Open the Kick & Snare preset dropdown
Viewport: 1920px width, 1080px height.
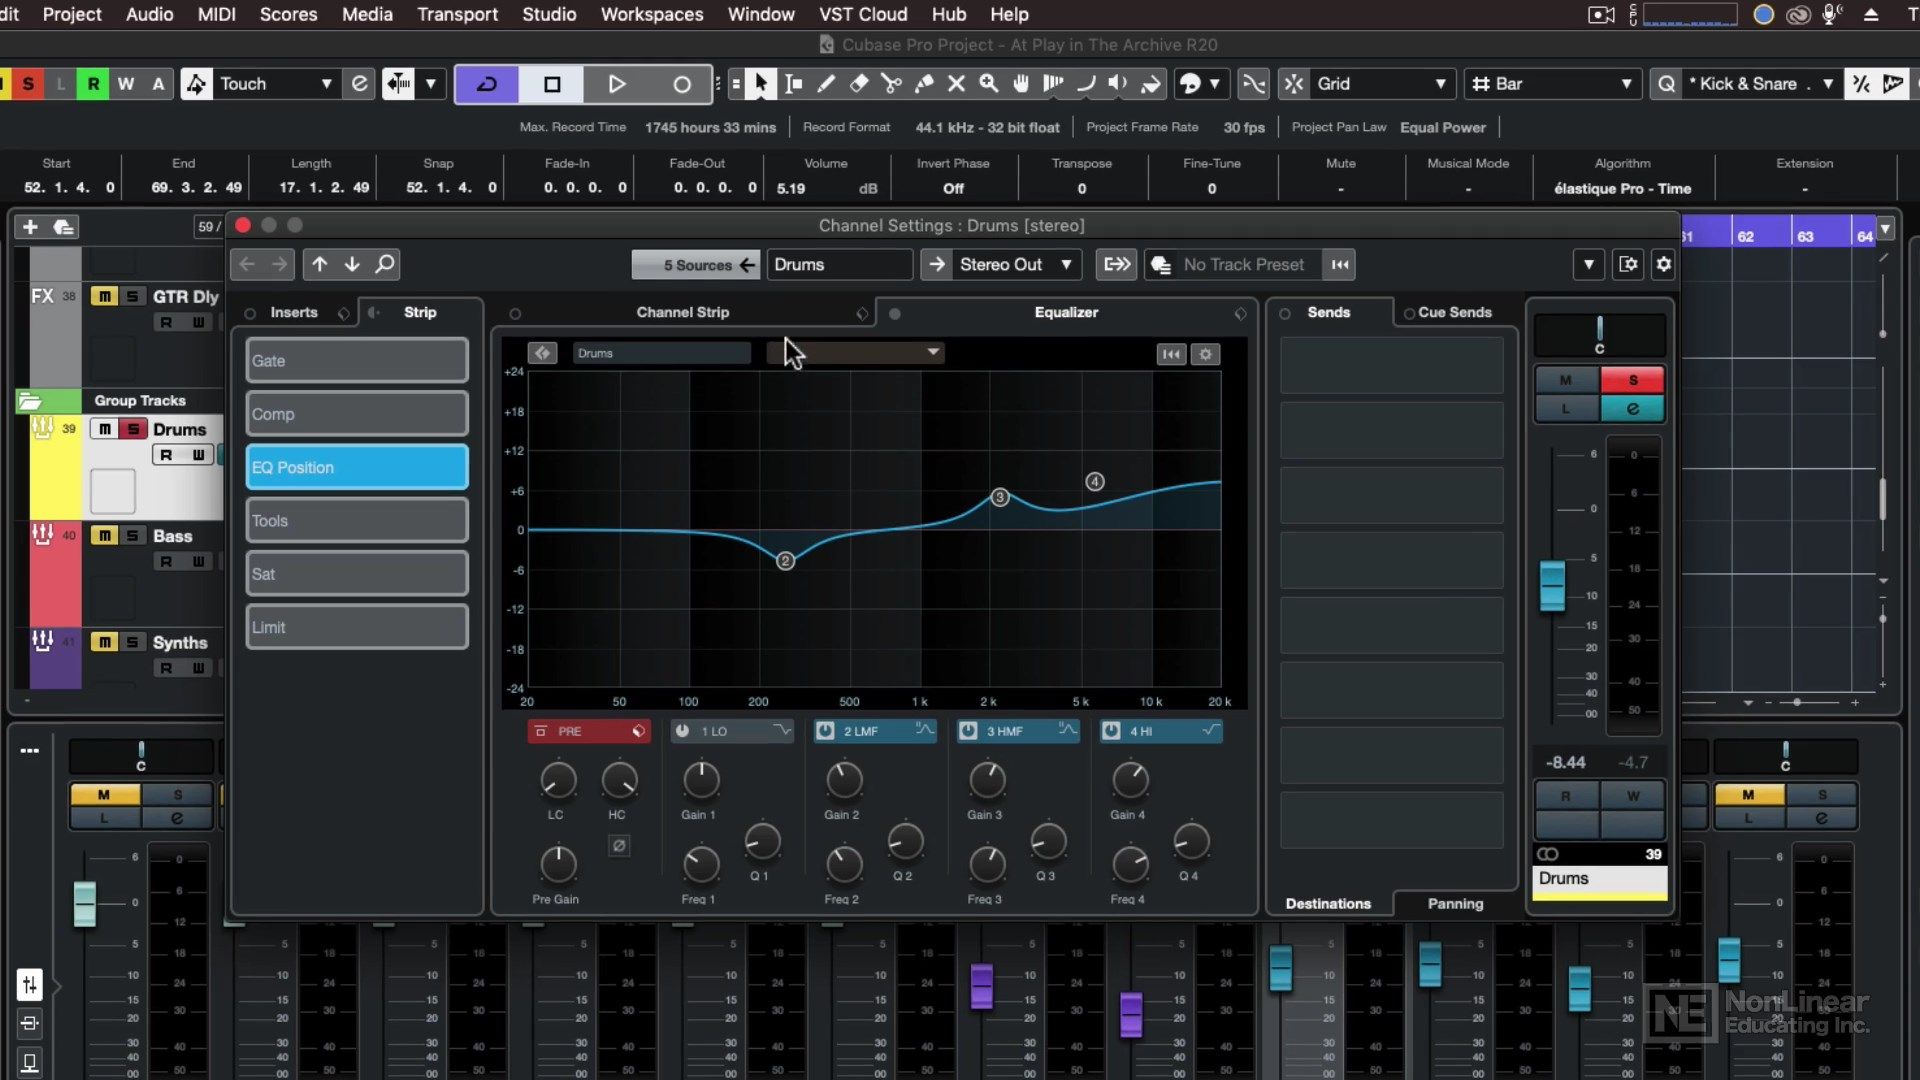(1763, 84)
